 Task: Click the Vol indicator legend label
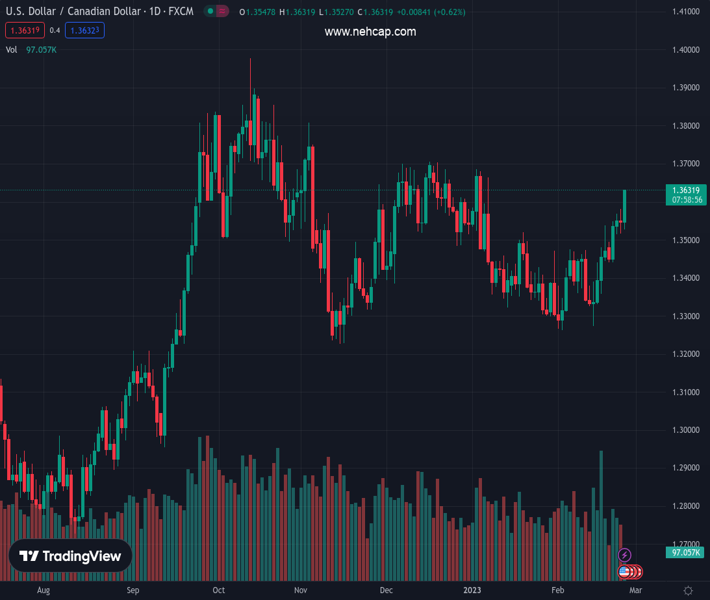(x=11, y=50)
